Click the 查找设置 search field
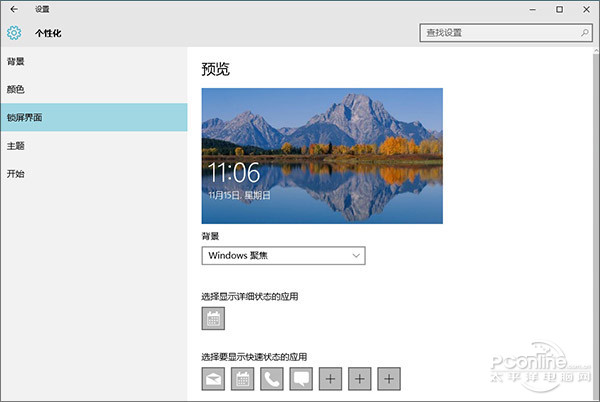The height and width of the screenshot is (402, 600). pyautogui.click(x=506, y=33)
